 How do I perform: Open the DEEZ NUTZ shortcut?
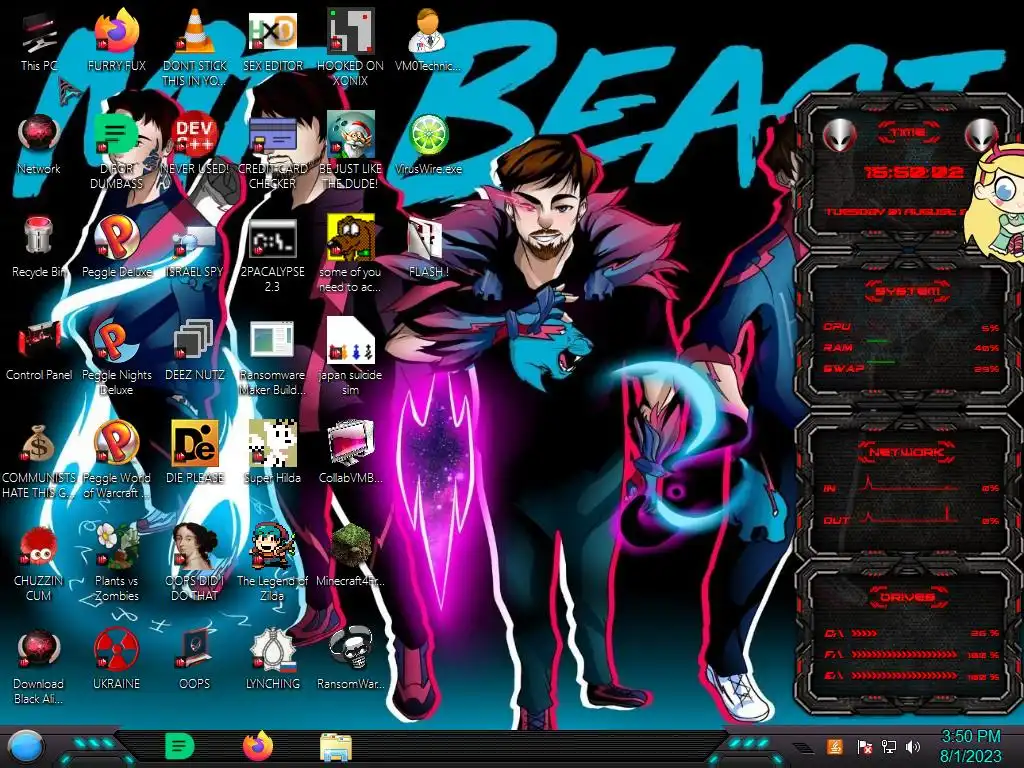tap(195, 350)
